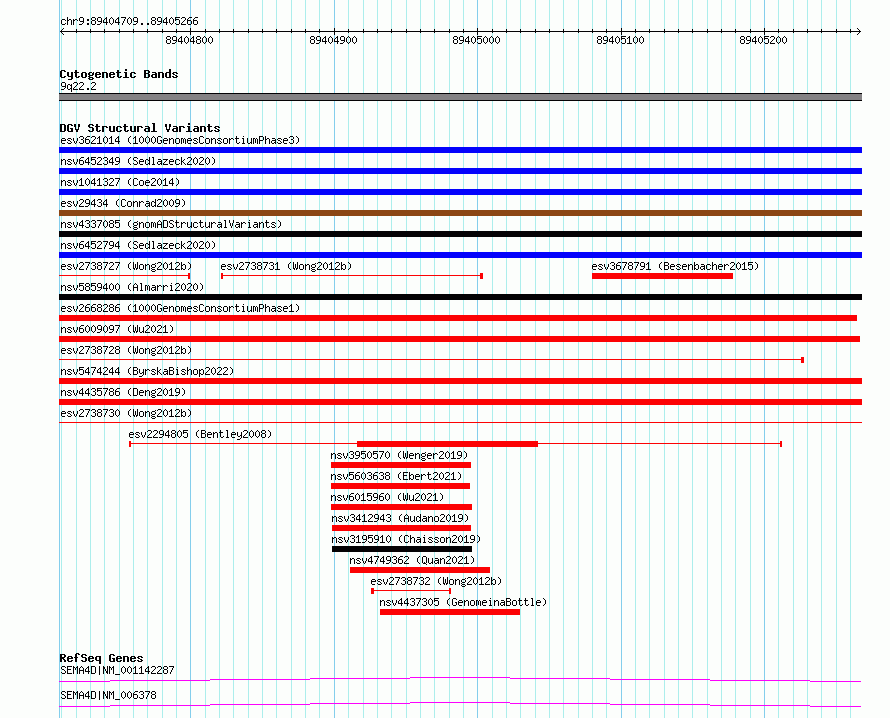Select the black bar under nsv4337085
890x718 pixels.
460,234
